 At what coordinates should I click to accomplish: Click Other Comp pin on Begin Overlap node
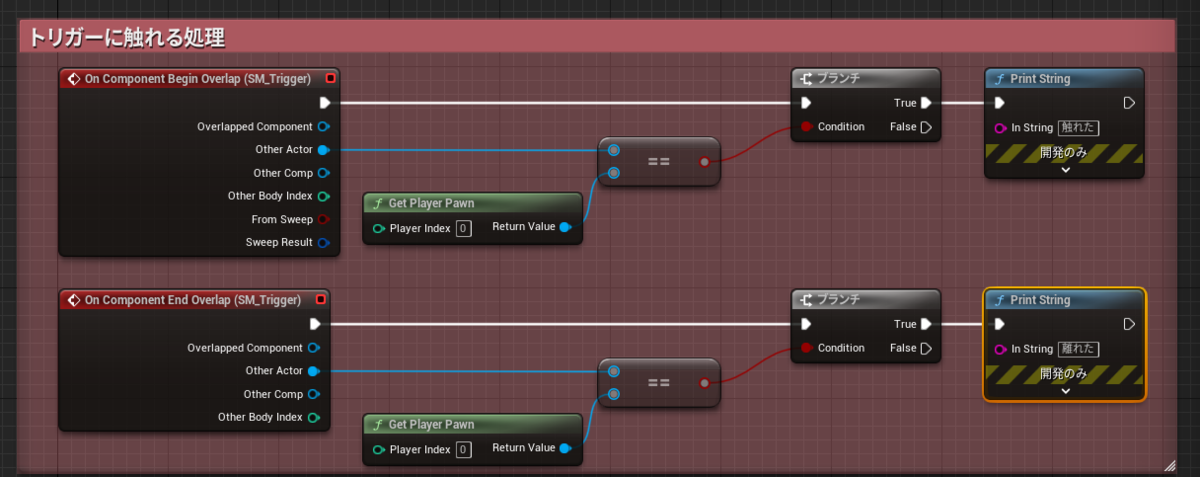[x=323, y=173]
